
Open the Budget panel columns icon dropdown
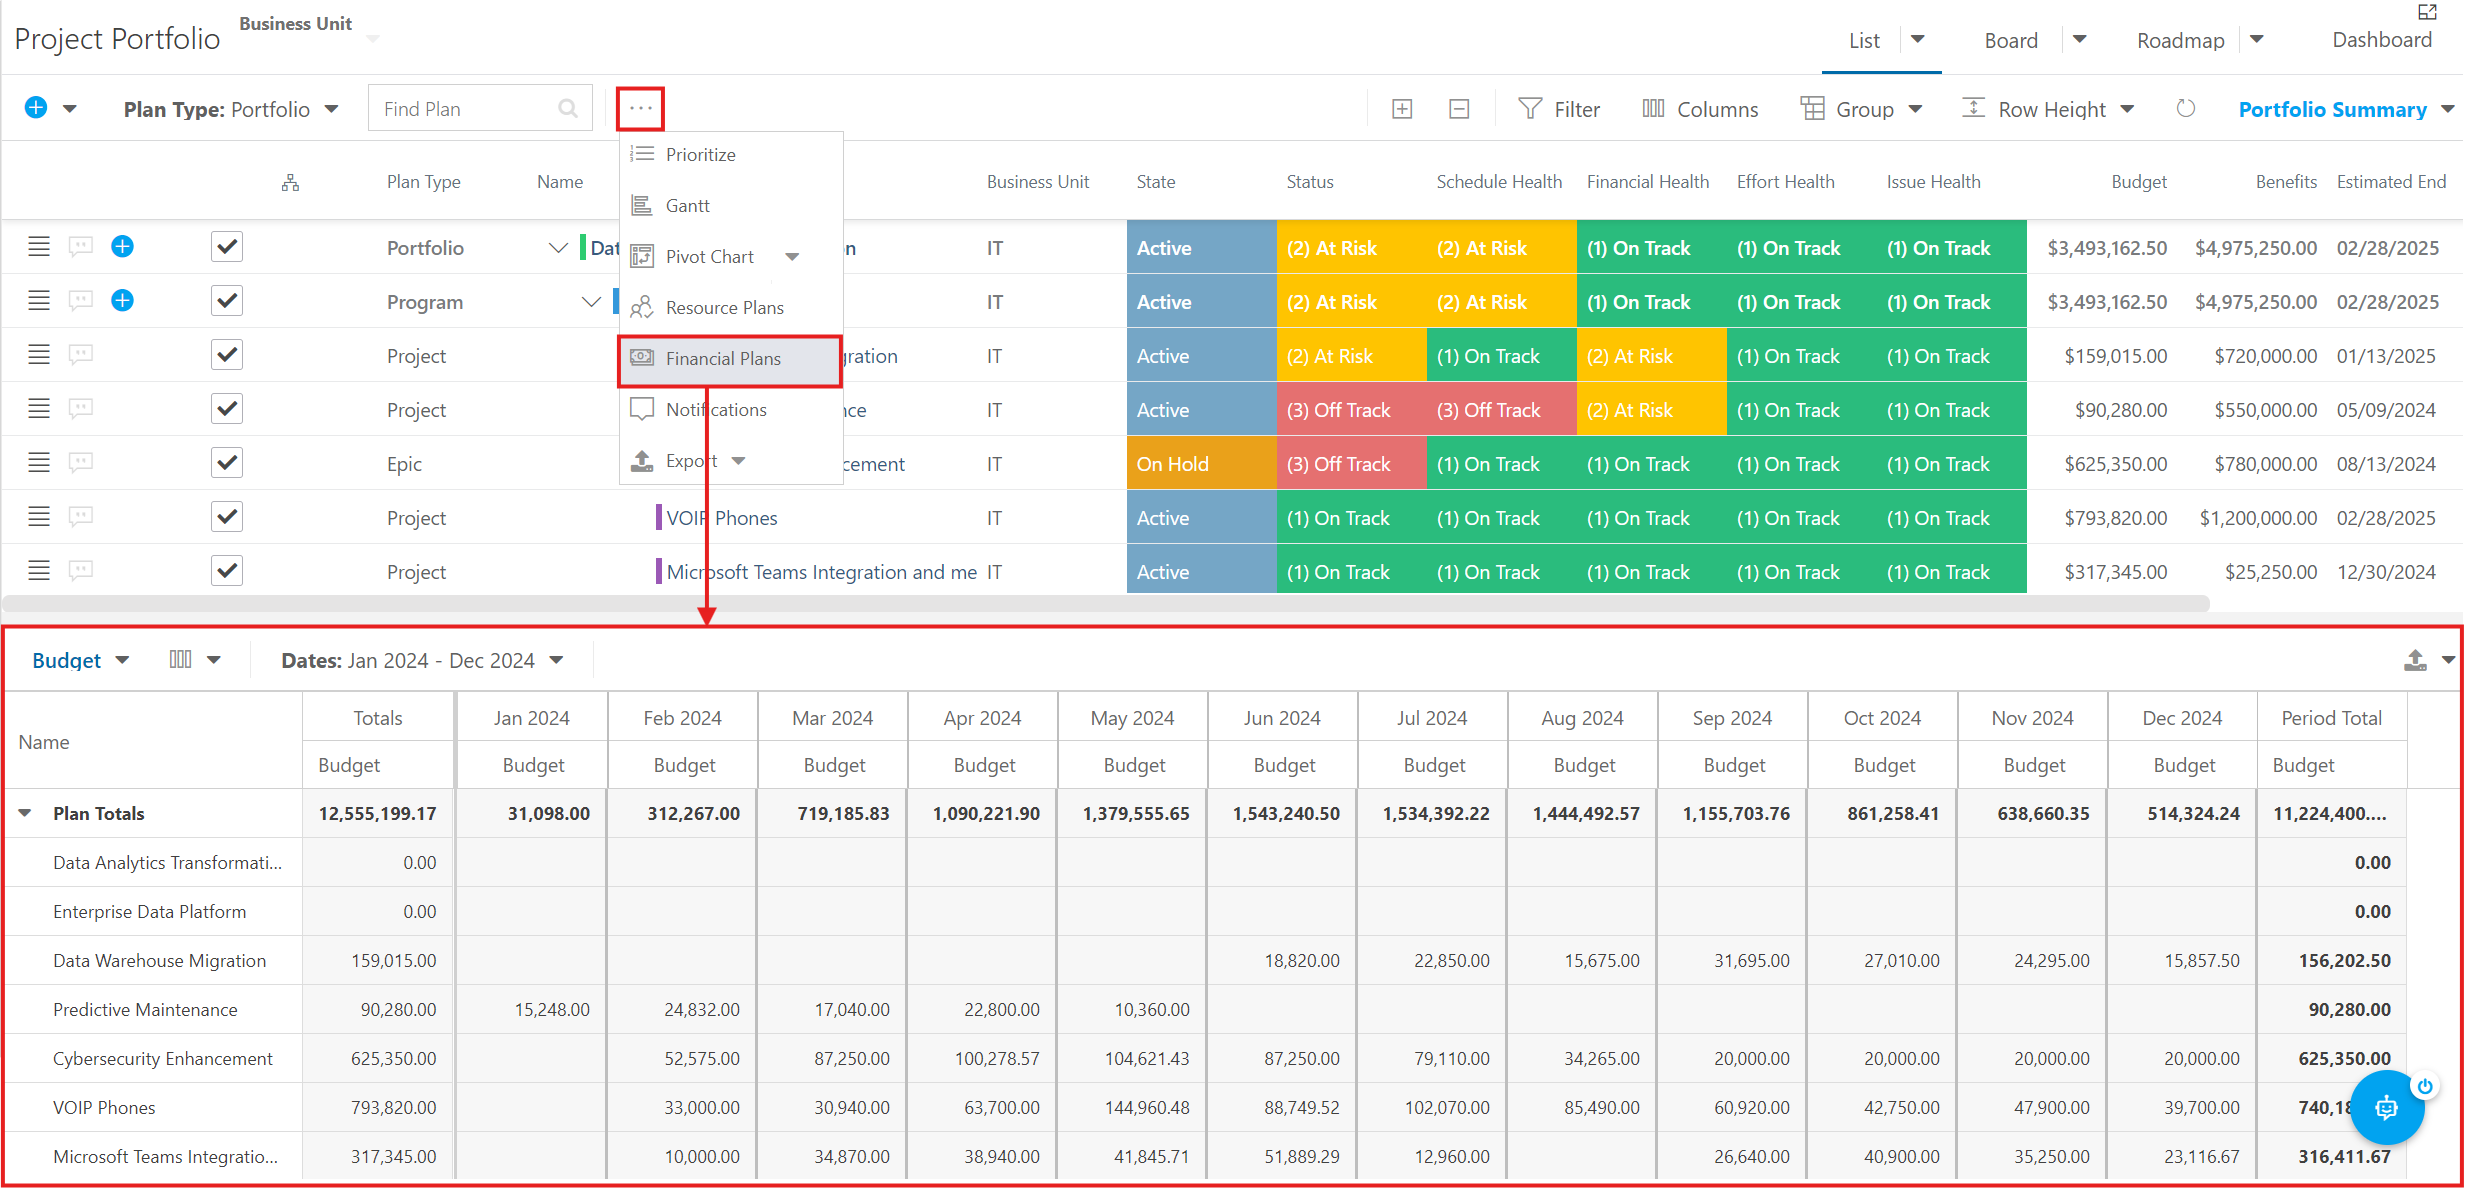pos(195,660)
